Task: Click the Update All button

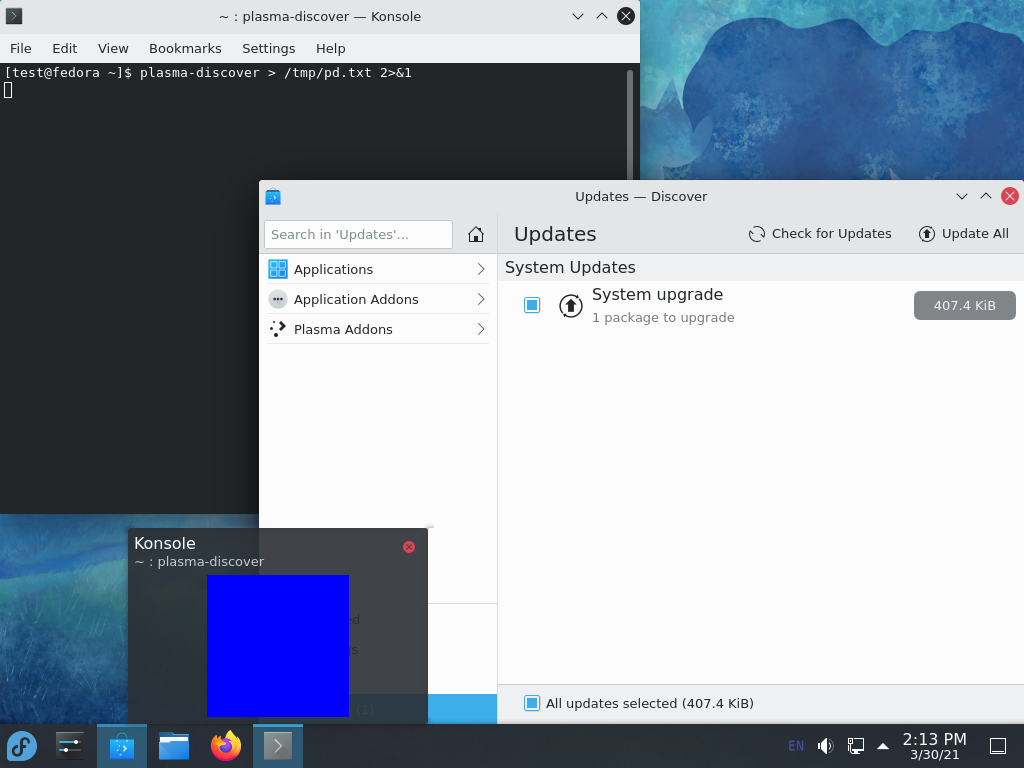Action: [x=964, y=234]
